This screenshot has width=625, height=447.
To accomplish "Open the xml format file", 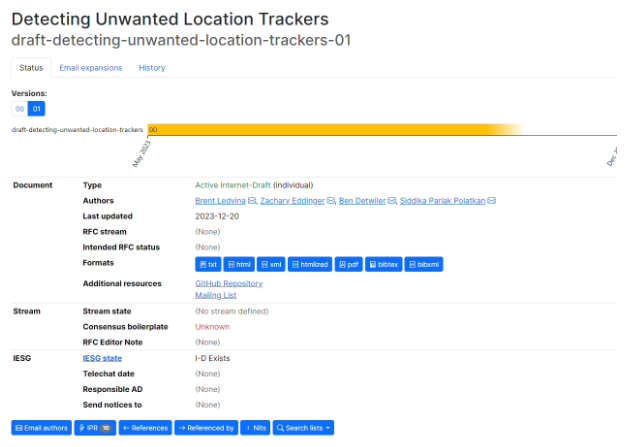I will point(271,264).
